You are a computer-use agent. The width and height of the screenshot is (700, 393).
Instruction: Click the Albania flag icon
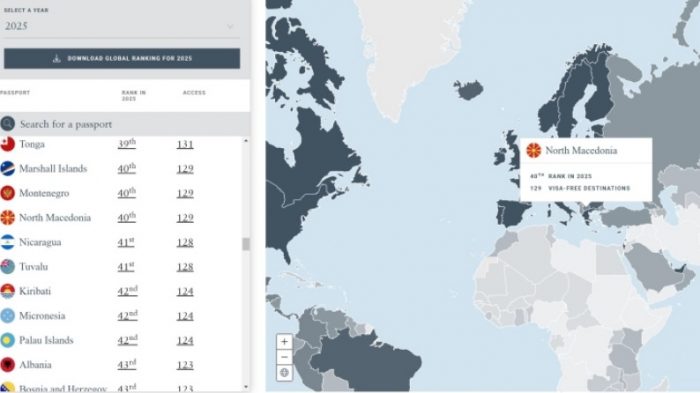pyautogui.click(x=8, y=365)
